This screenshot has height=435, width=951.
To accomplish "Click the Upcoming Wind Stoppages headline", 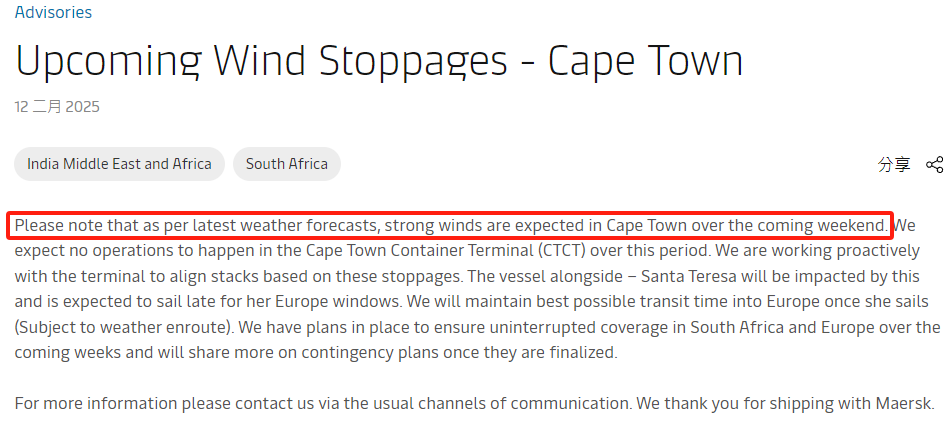I will 378,61.
